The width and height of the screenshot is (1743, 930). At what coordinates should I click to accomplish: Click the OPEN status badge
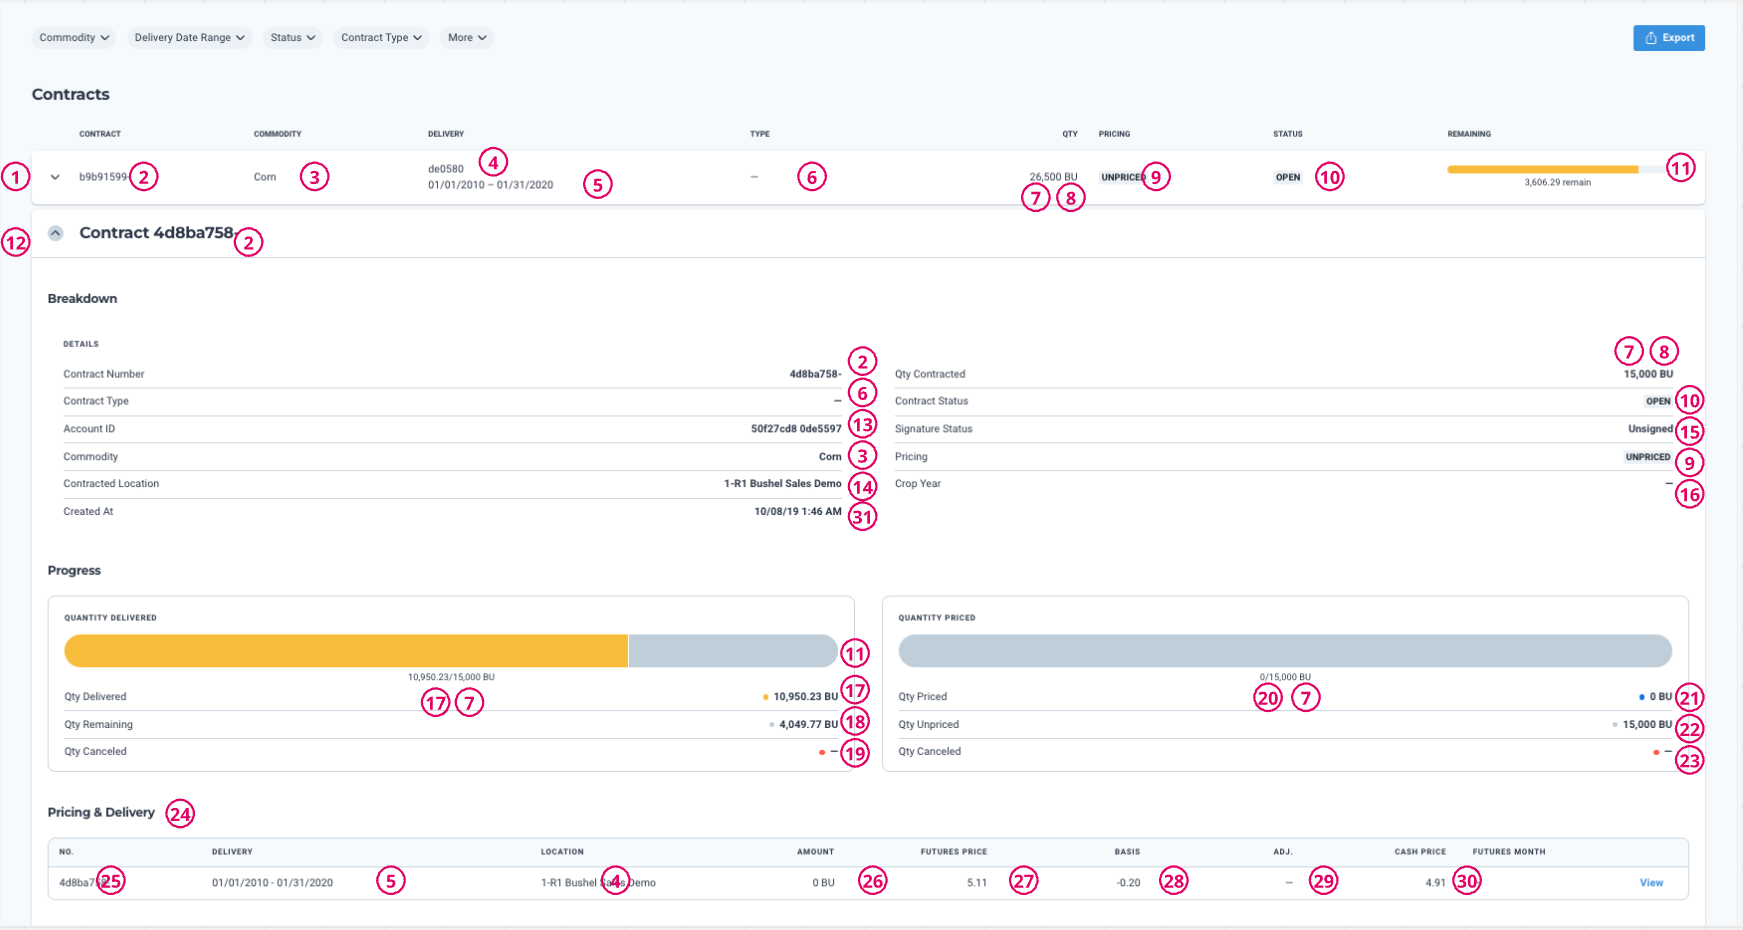(x=1286, y=176)
